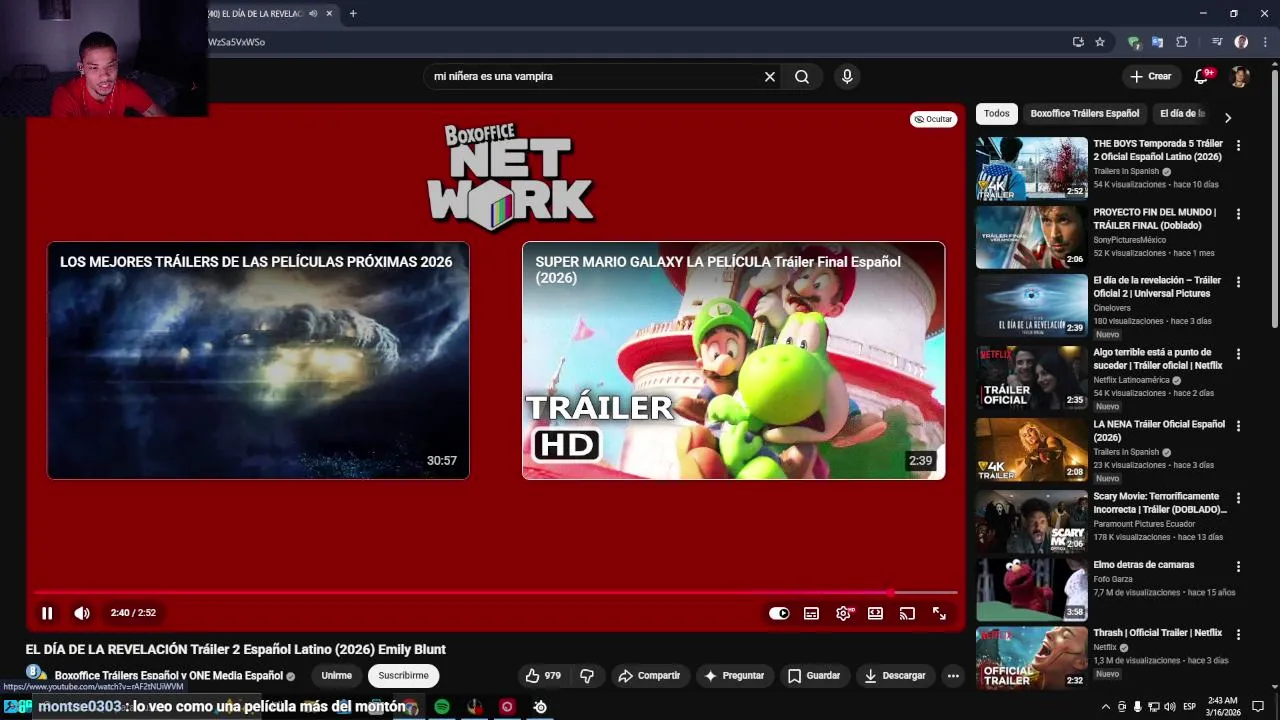The height and width of the screenshot is (720, 1280).
Task: Open options menu for THE BOYS Temporada 5 video
Action: click(1238, 146)
